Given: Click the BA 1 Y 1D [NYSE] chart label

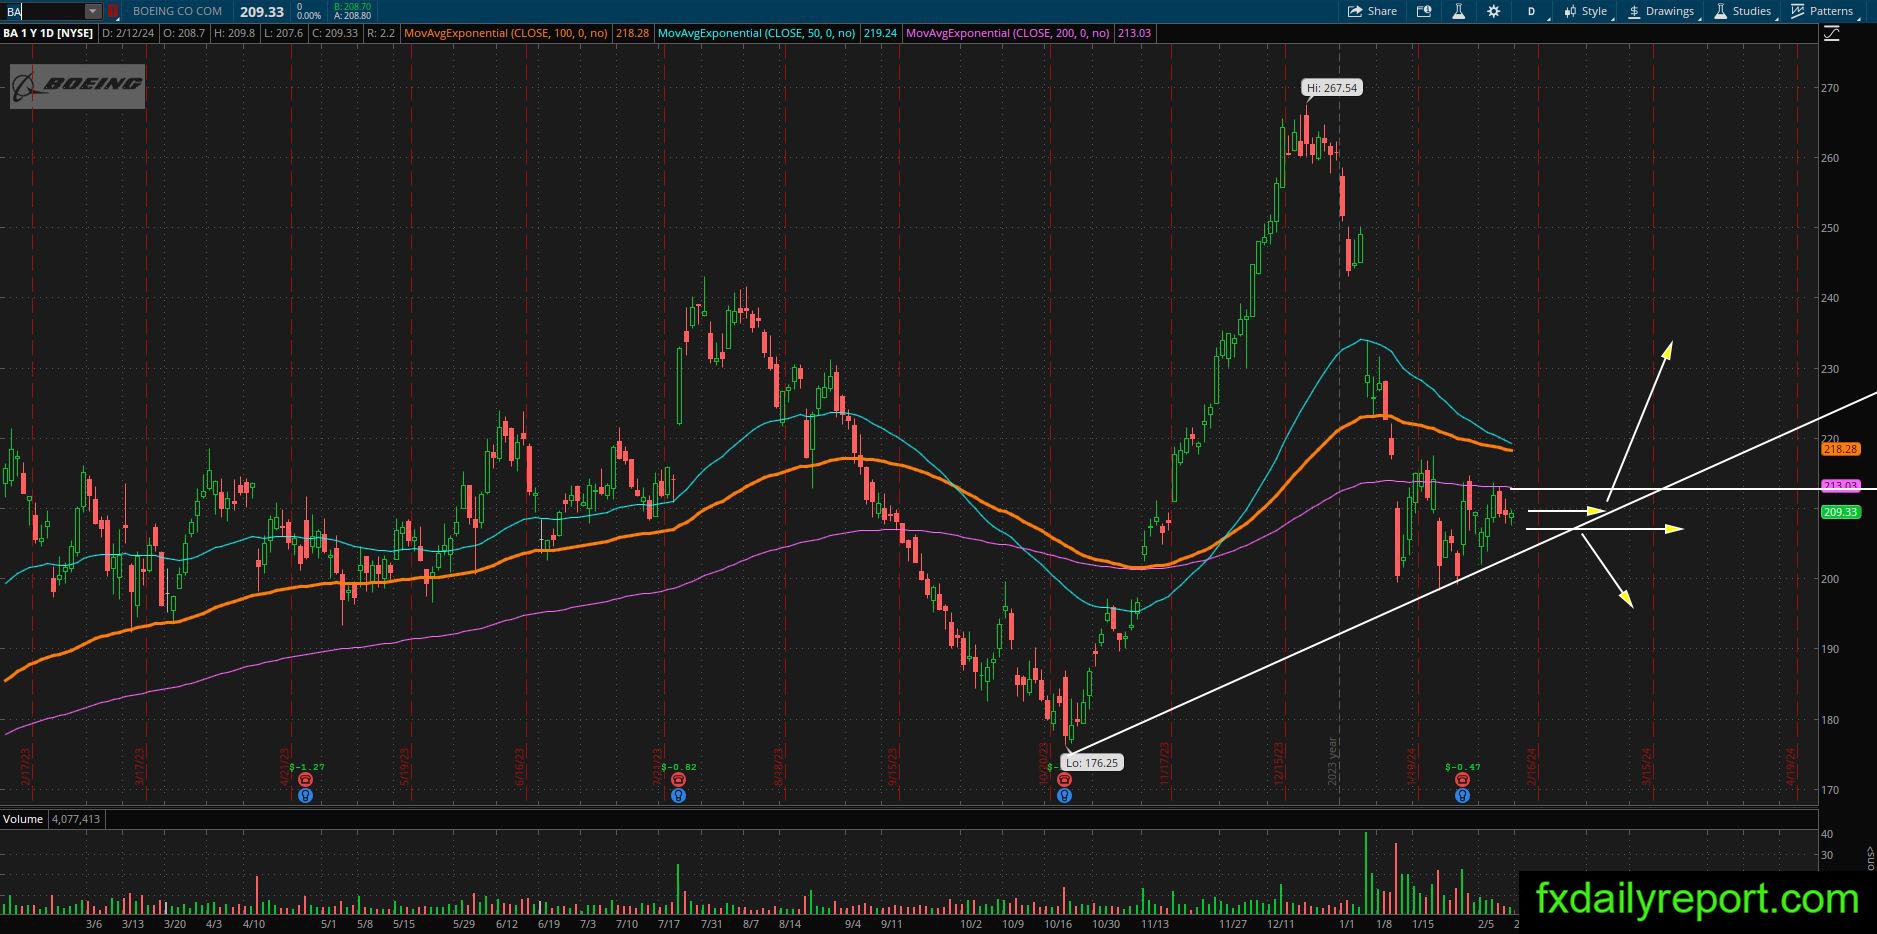Looking at the screenshot, I should pos(48,33).
